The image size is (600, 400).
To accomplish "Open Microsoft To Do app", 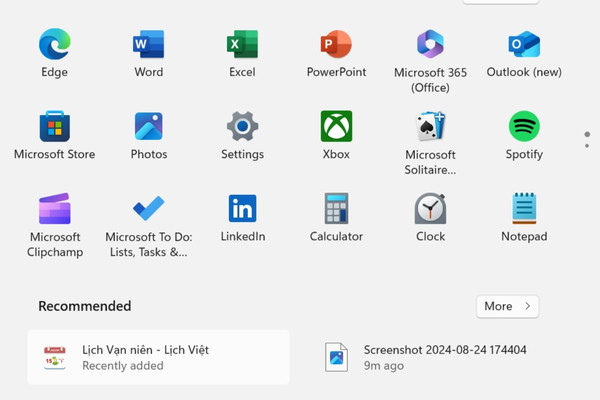I will coord(148,209).
